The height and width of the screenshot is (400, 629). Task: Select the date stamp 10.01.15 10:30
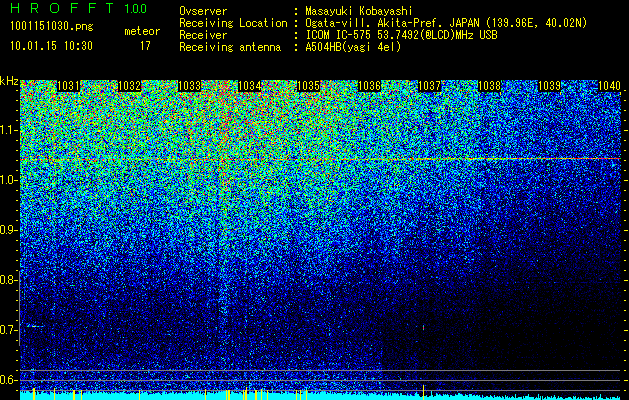point(51,46)
